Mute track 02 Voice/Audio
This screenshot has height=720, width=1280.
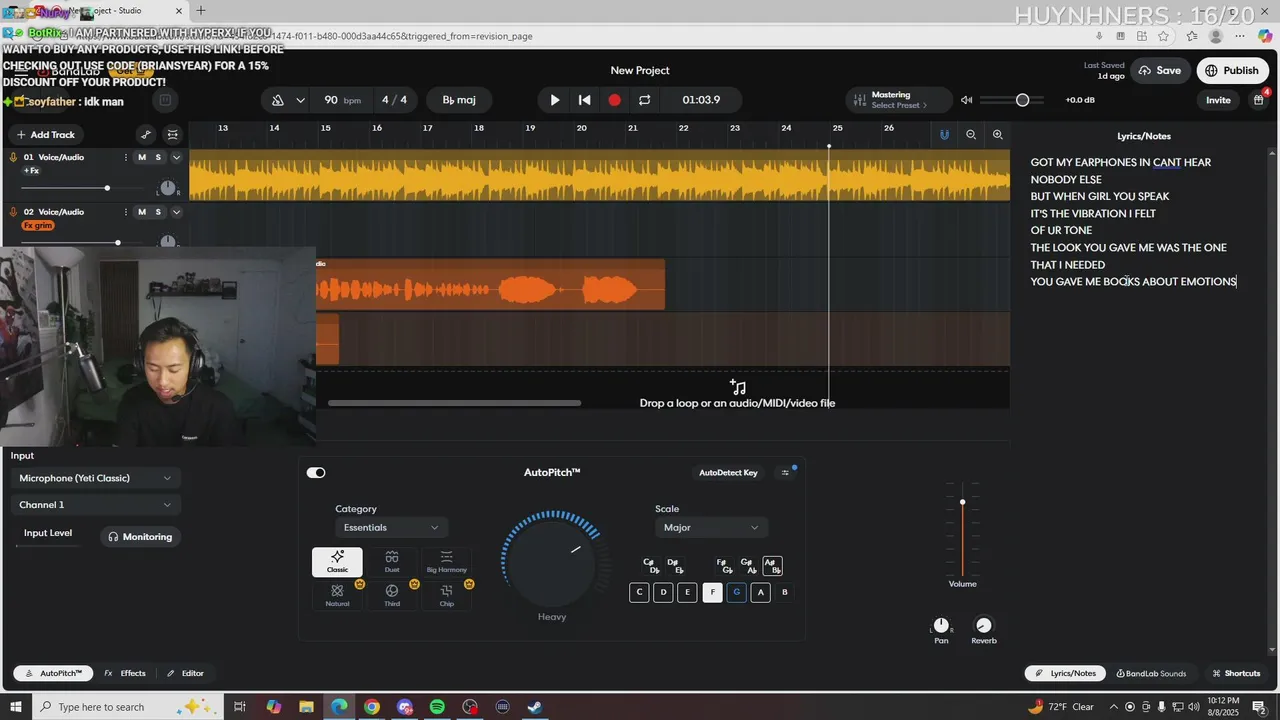click(142, 212)
